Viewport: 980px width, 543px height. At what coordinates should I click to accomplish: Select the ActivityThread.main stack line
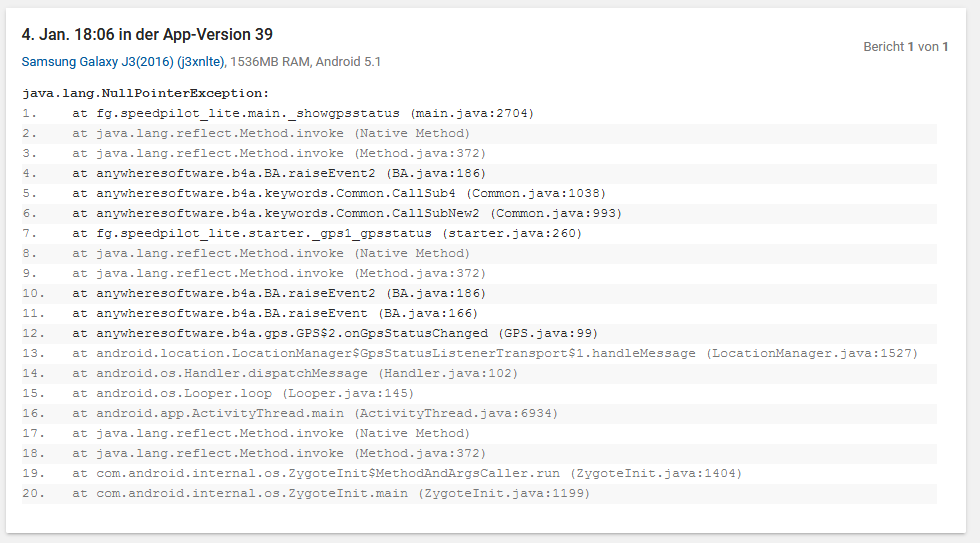click(x=315, y=413)
